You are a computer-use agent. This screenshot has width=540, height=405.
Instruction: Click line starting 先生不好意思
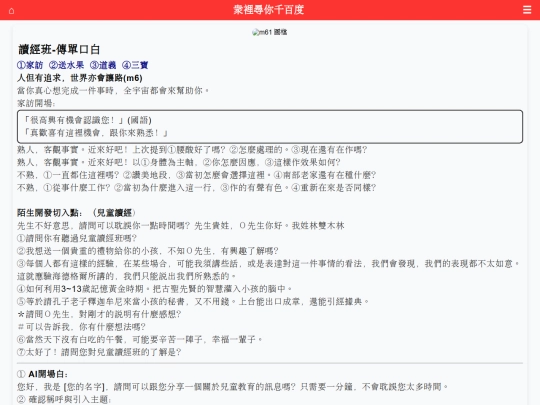[181, 226]
